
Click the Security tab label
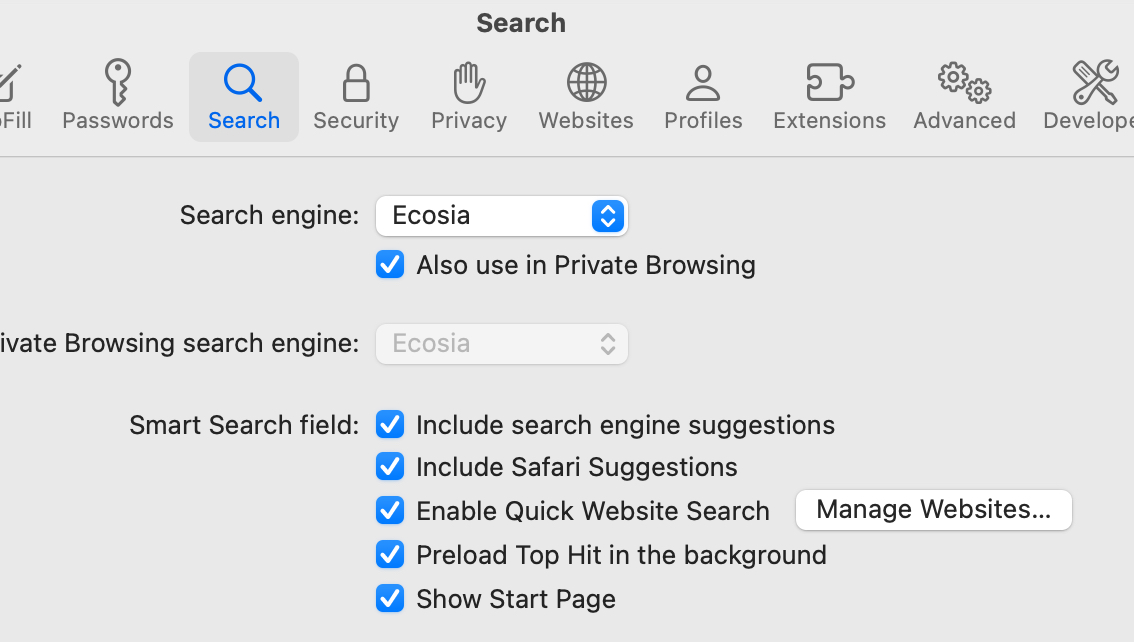click(x=356, y=121)
